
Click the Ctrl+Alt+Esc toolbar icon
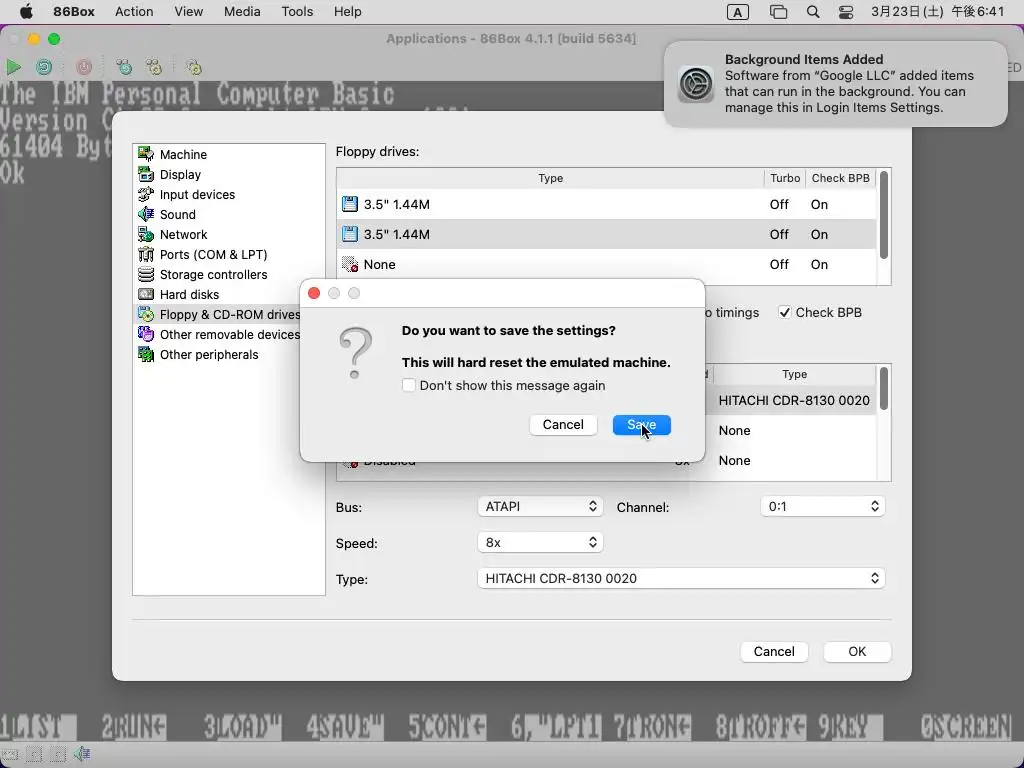point(154,67)
